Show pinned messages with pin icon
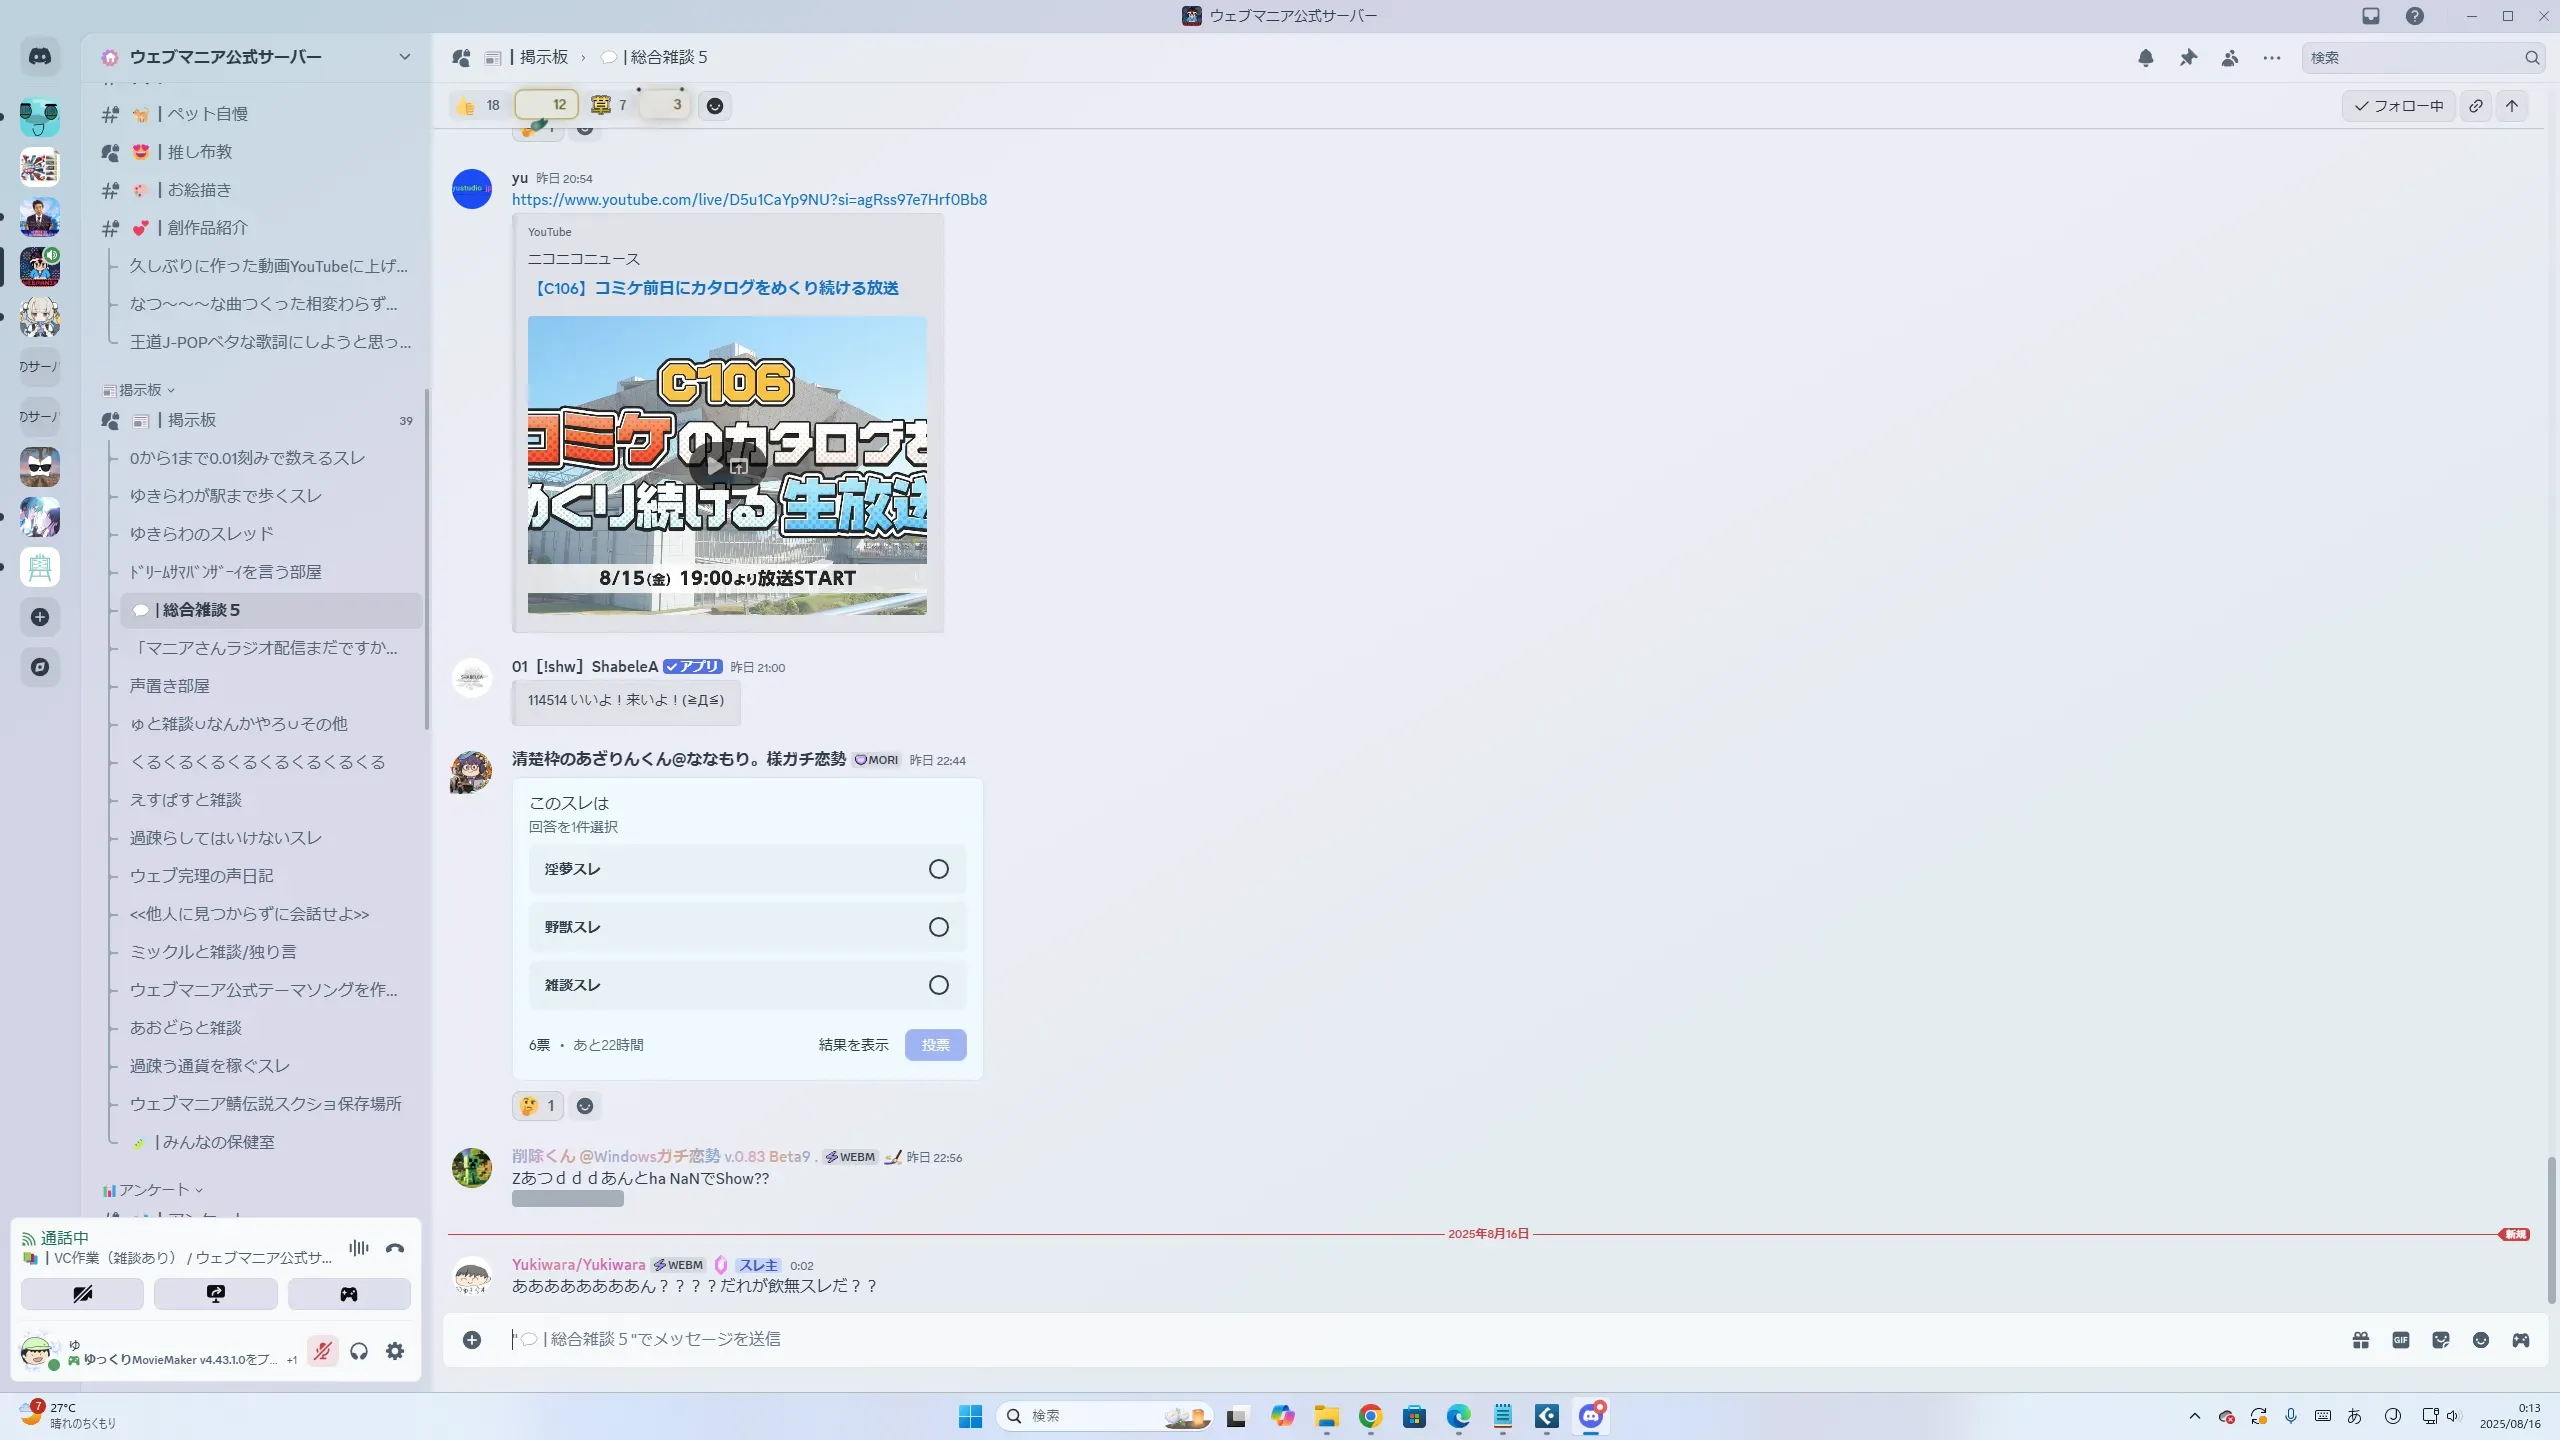The image size is (2560, 1440). tap(2188, 58)
